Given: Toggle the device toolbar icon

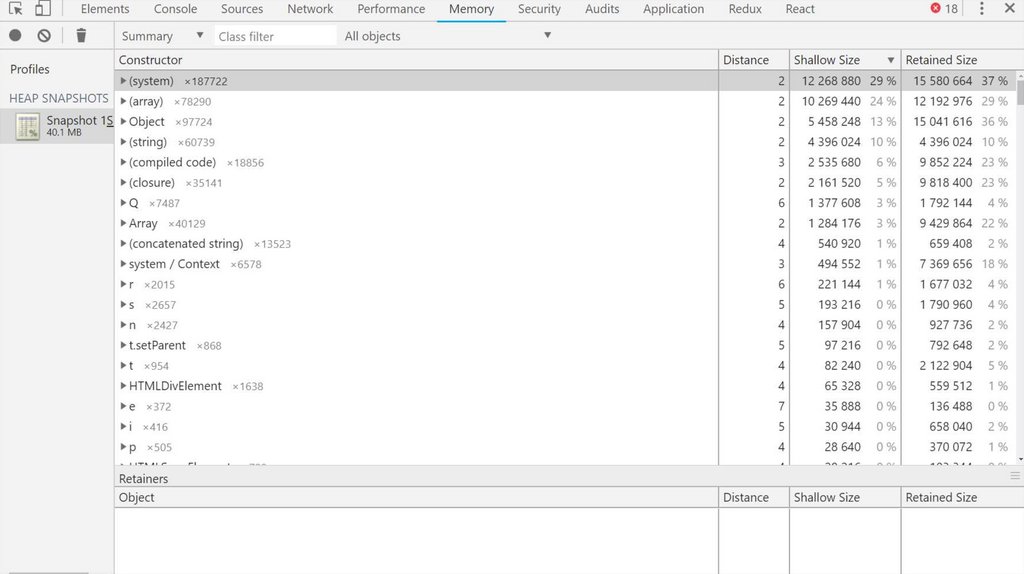Looking at the screenshot, I should tap(42, 8).
